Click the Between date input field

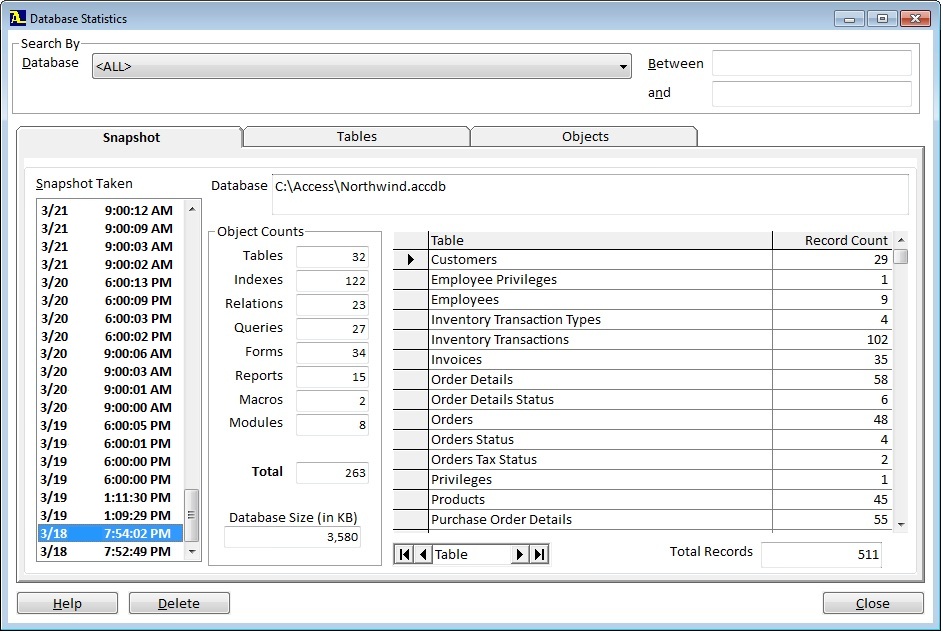[811, 64]
